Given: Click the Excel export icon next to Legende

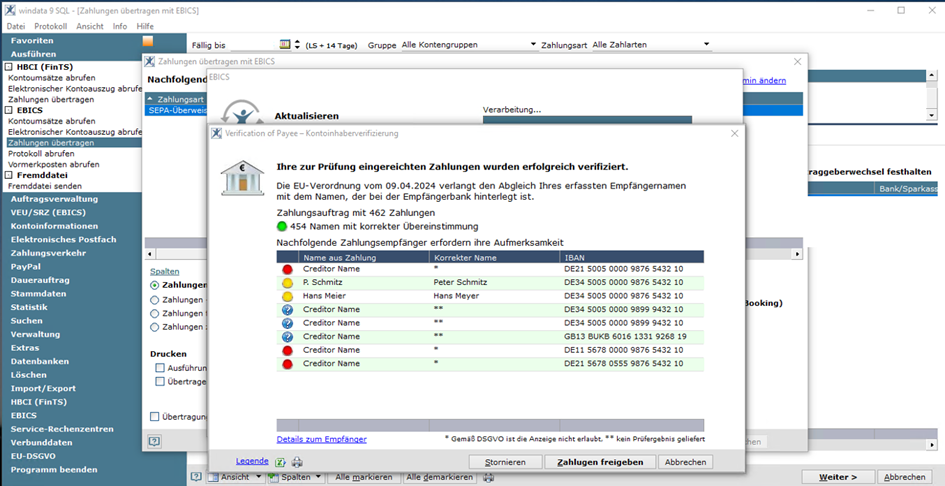Looking at the screenshot, I should click(x=281, y=462).
